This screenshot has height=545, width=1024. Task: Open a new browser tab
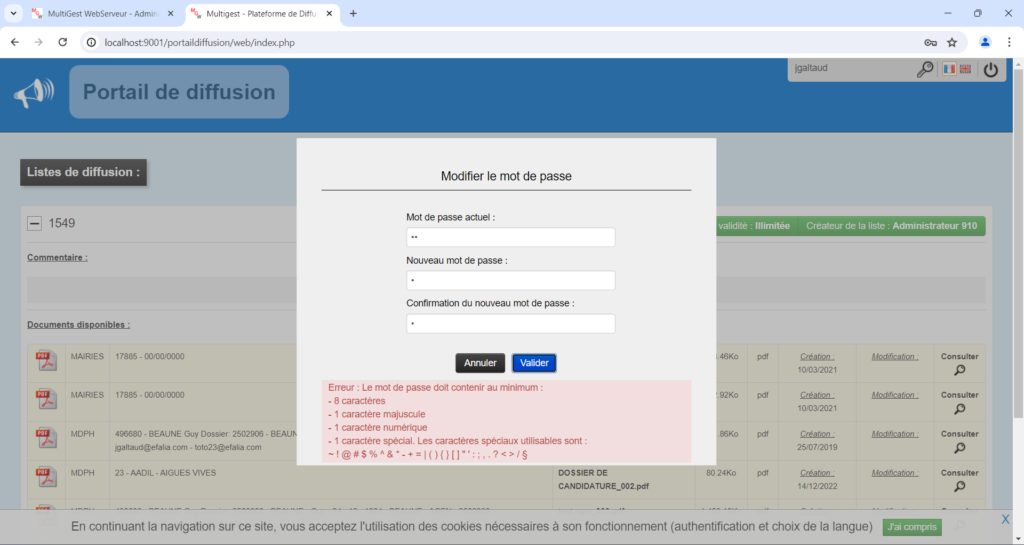click(x=353, y=14)
